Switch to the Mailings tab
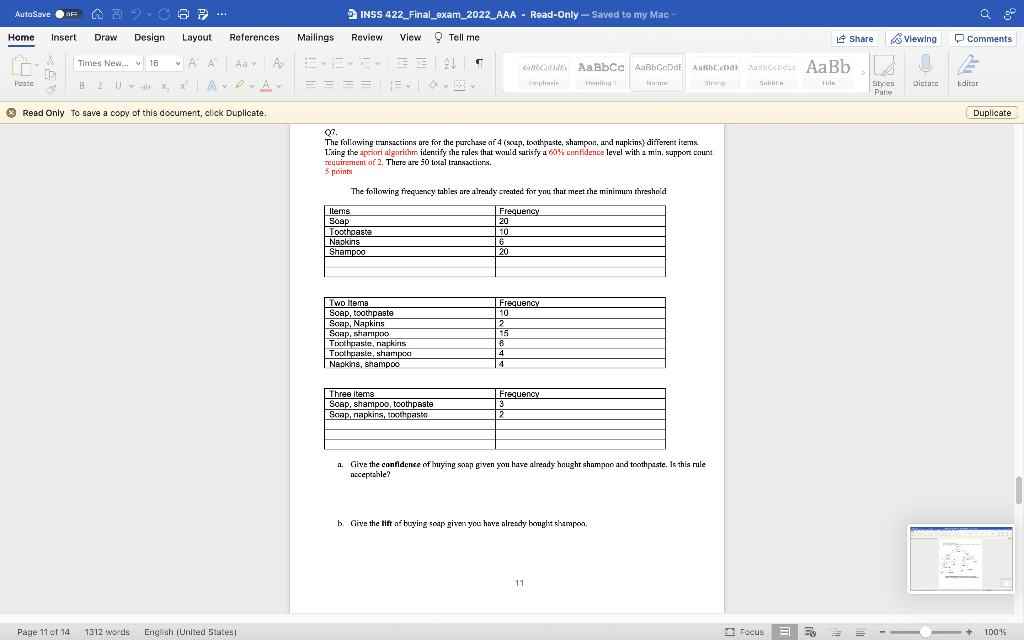Screen dimensions: 1024x640 pos(315,37)
